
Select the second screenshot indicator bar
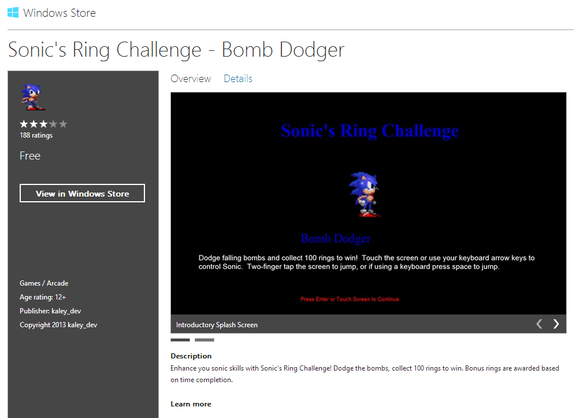click(205, 340)
